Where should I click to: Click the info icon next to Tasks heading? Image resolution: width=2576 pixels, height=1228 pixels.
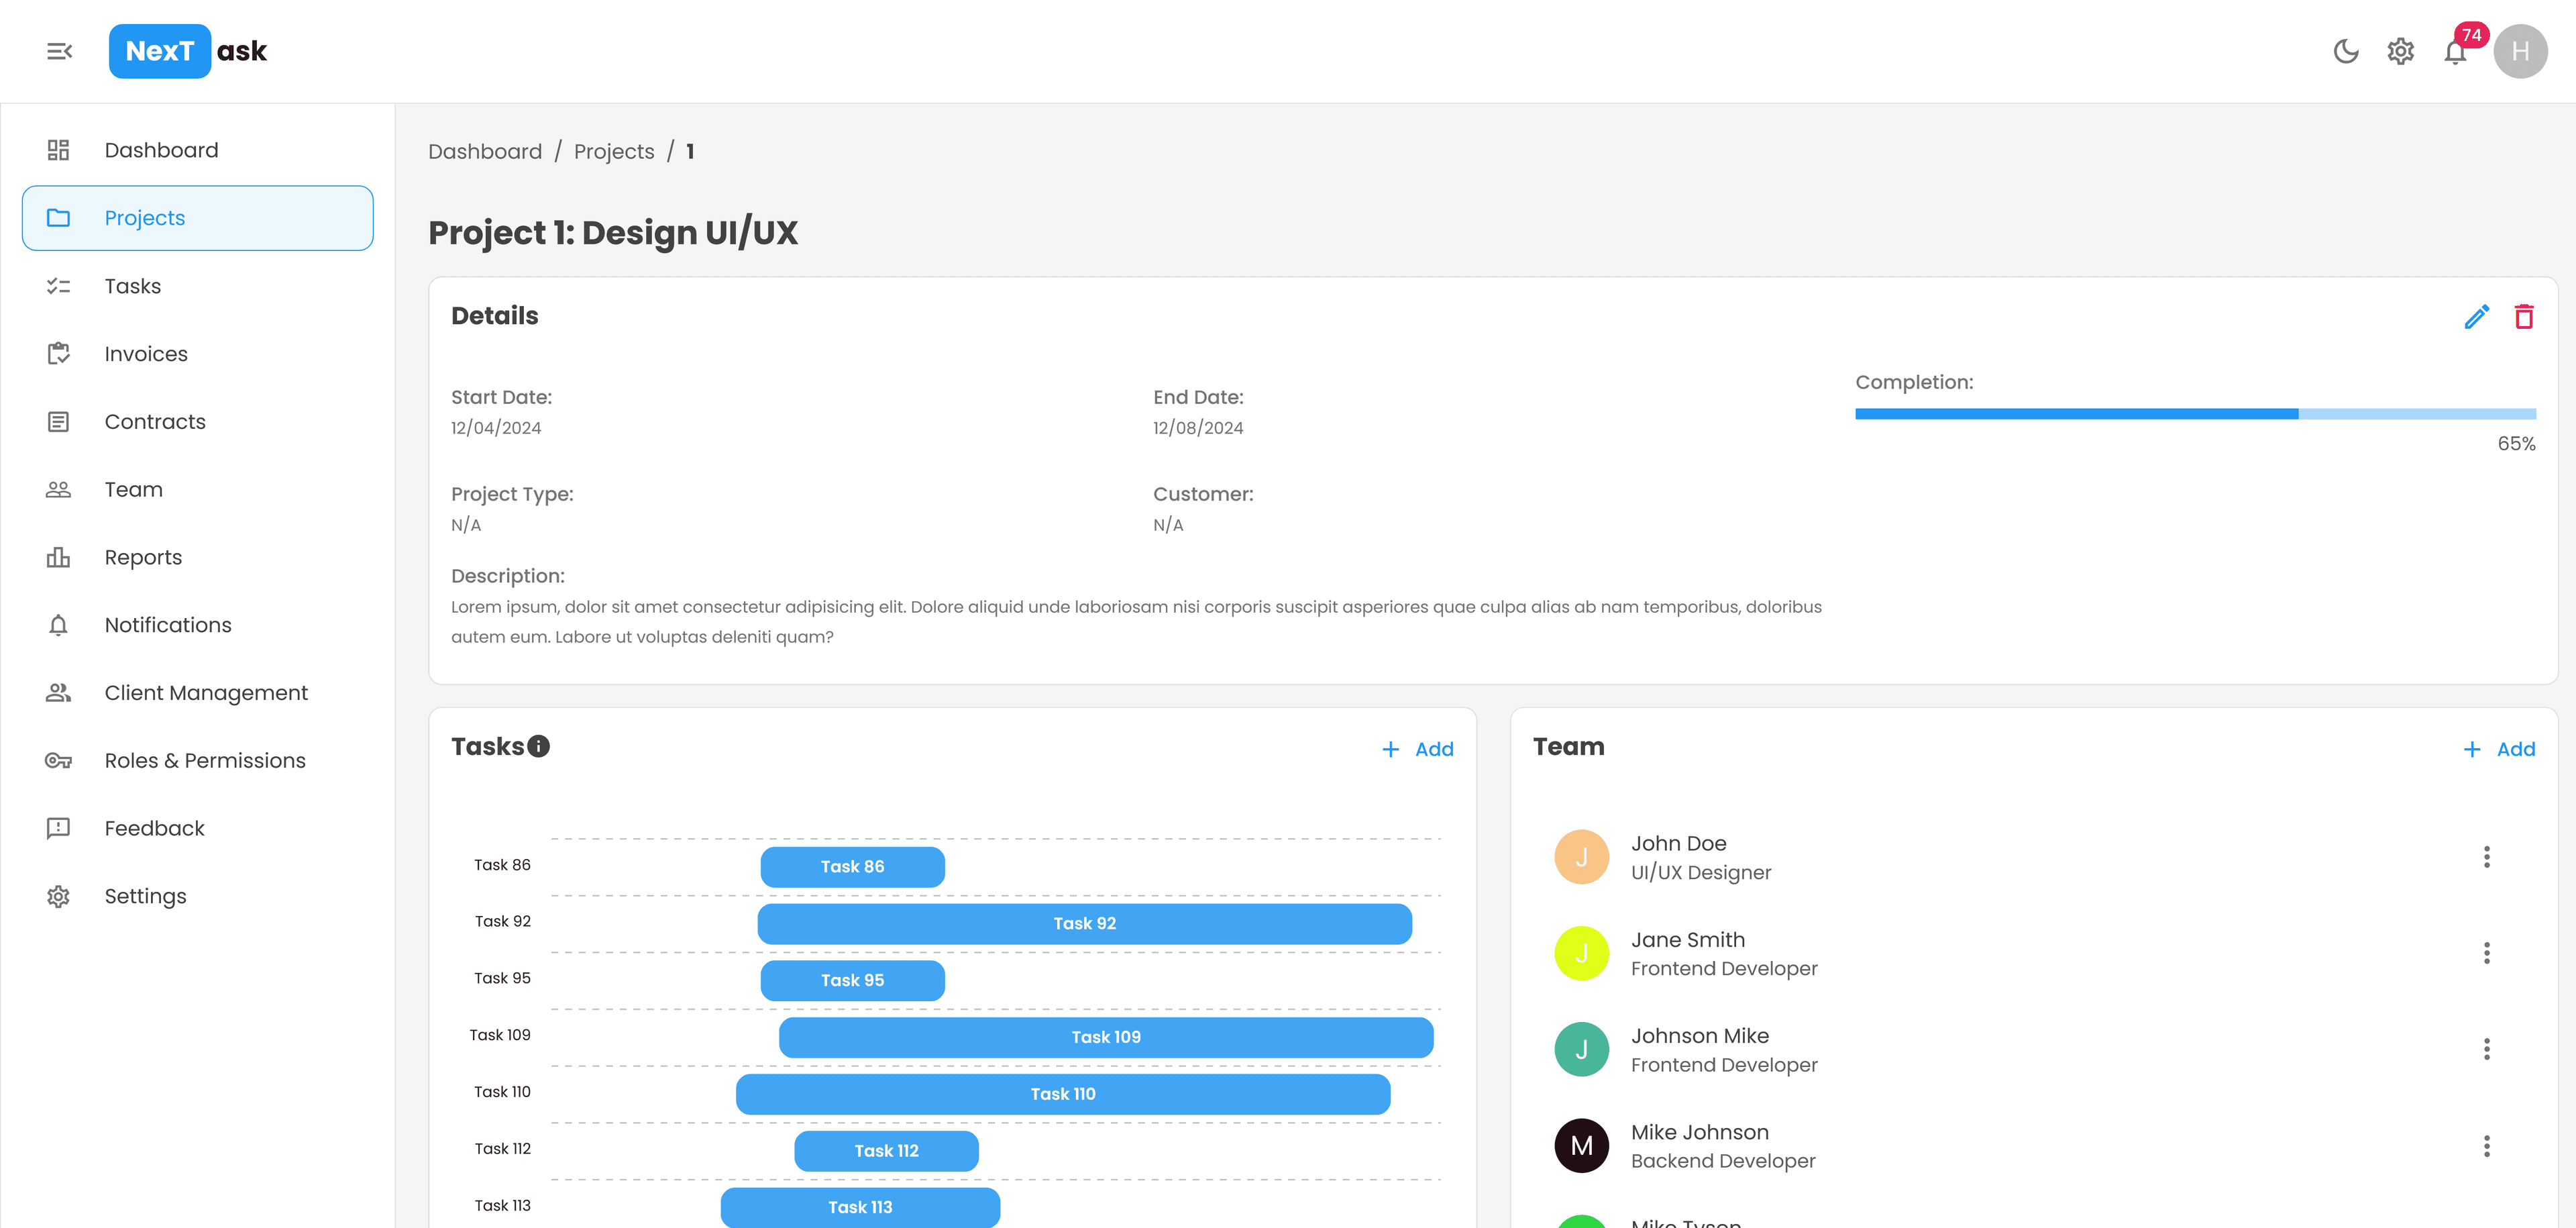tap(538, 745)
